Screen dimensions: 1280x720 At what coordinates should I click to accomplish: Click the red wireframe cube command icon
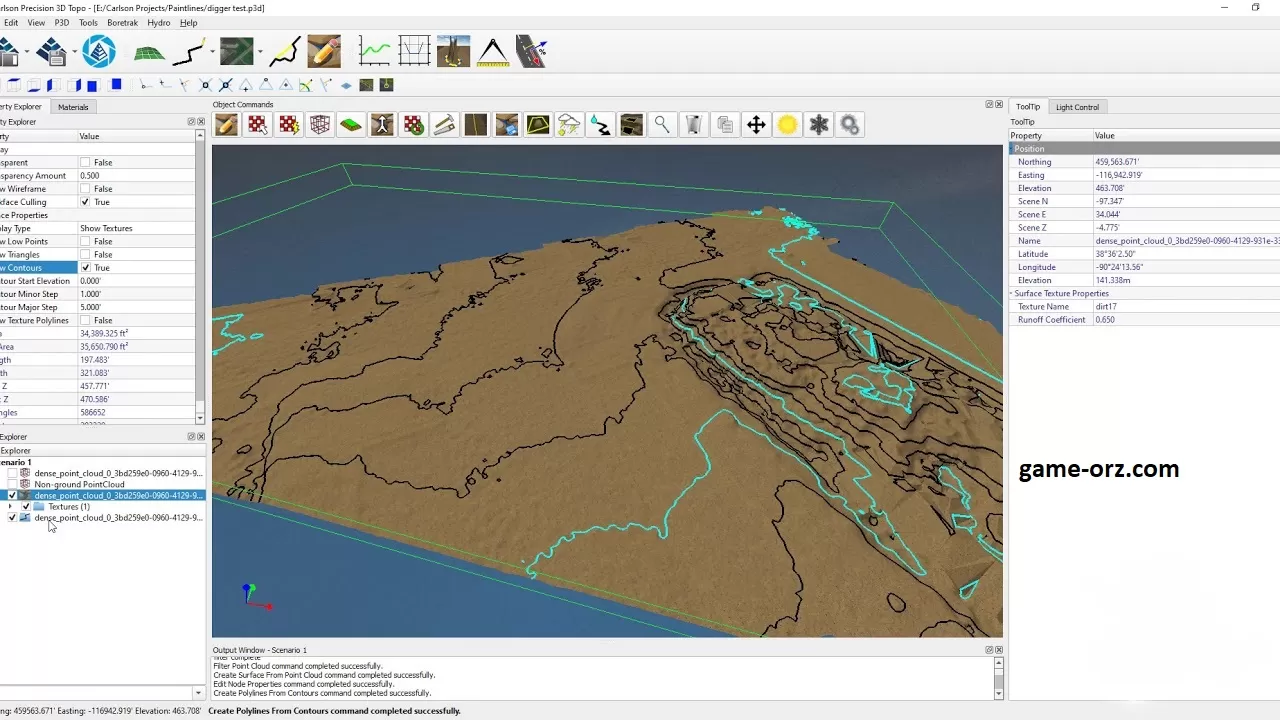320,125
